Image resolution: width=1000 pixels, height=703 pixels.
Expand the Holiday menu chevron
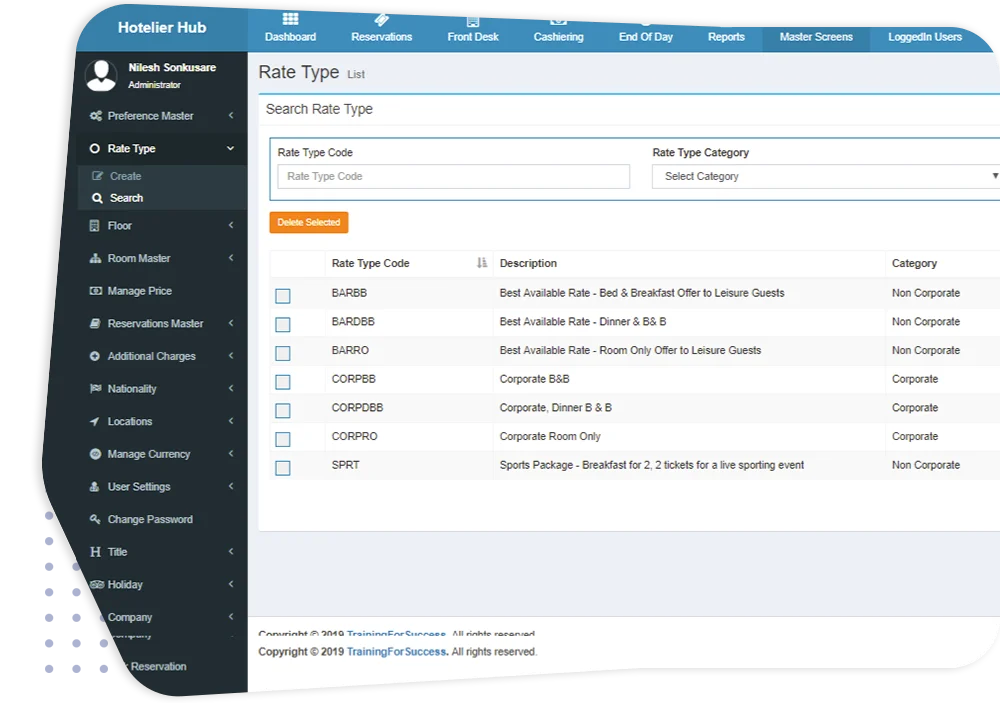(231, 584)
